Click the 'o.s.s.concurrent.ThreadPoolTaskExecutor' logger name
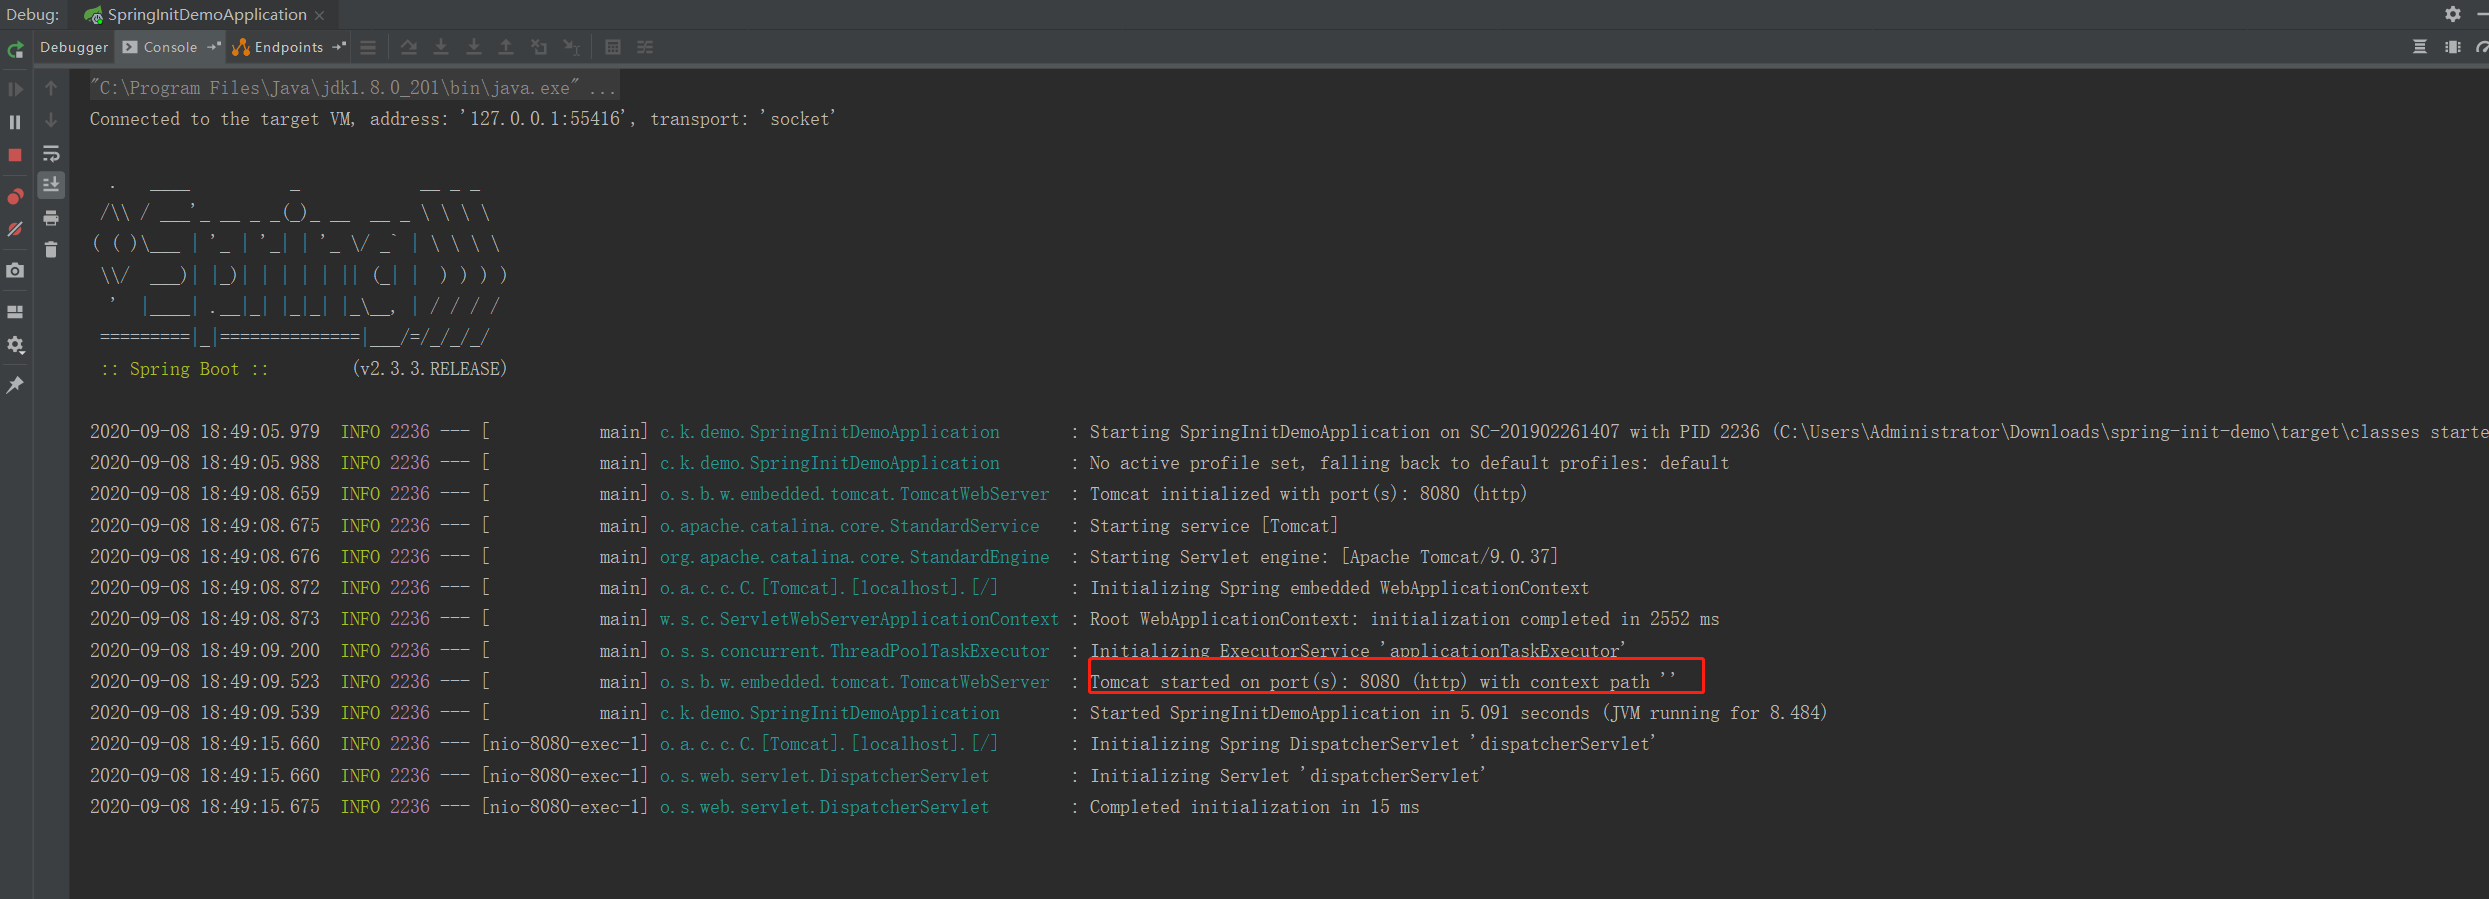This screenshot has width=2489, height=899. point(854,651)
